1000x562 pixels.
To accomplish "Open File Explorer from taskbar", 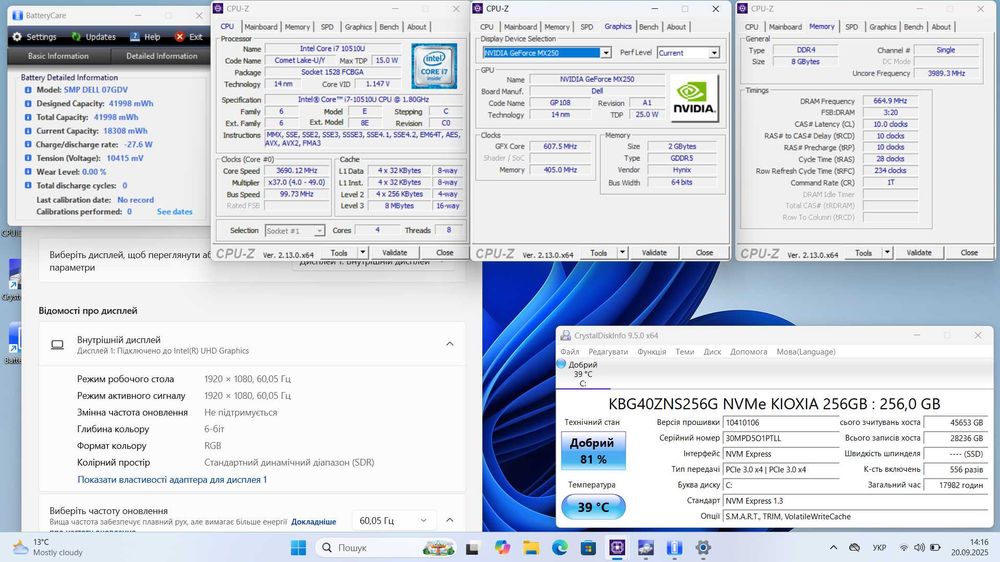I will click(531, 547).
